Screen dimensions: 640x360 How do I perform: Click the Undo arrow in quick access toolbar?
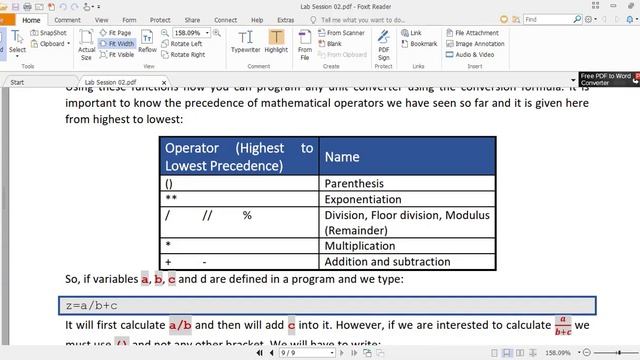[x=63, y=7]
